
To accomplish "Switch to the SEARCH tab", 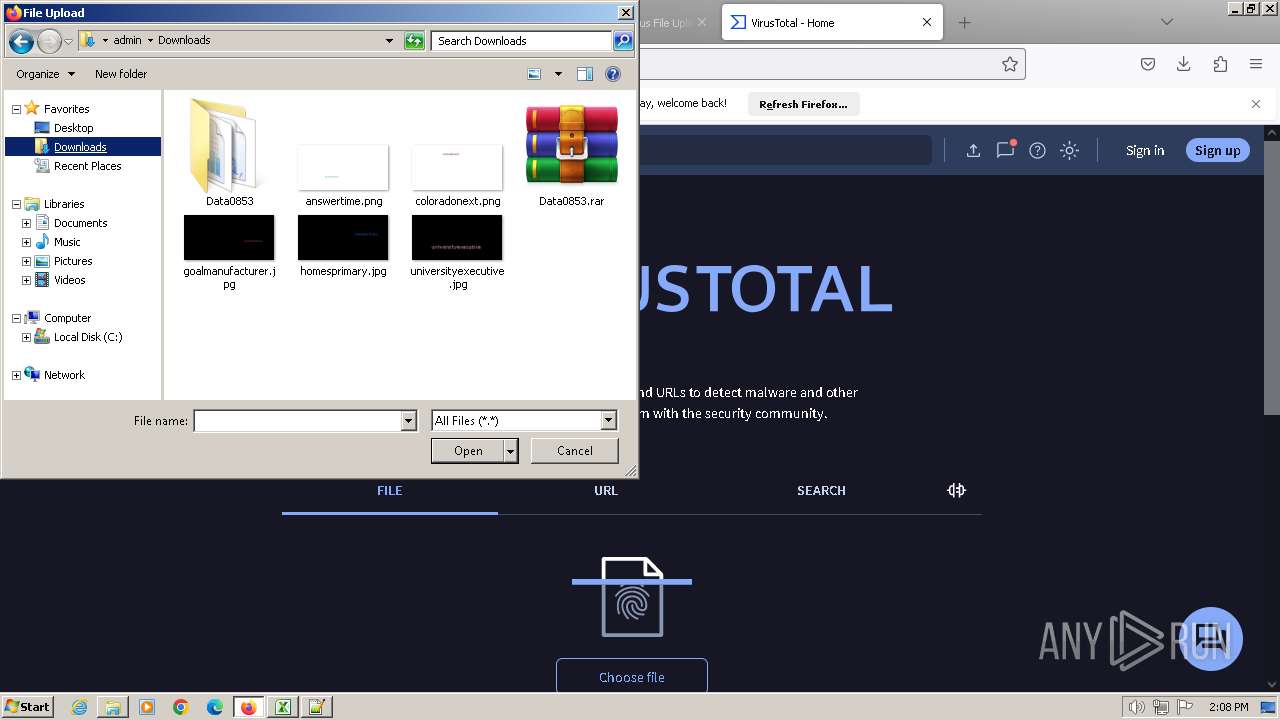I will [821, 490].
